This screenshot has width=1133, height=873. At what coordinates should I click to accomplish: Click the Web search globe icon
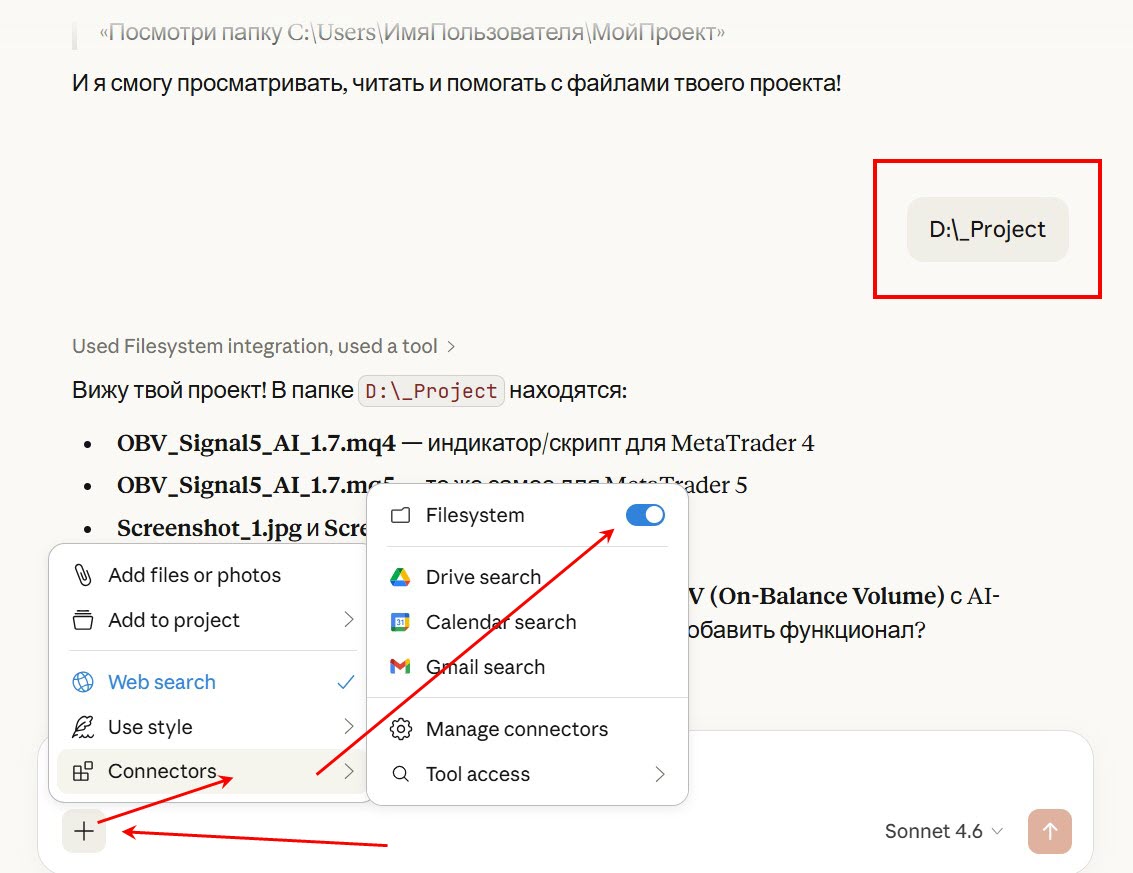[x=83, y=682]
